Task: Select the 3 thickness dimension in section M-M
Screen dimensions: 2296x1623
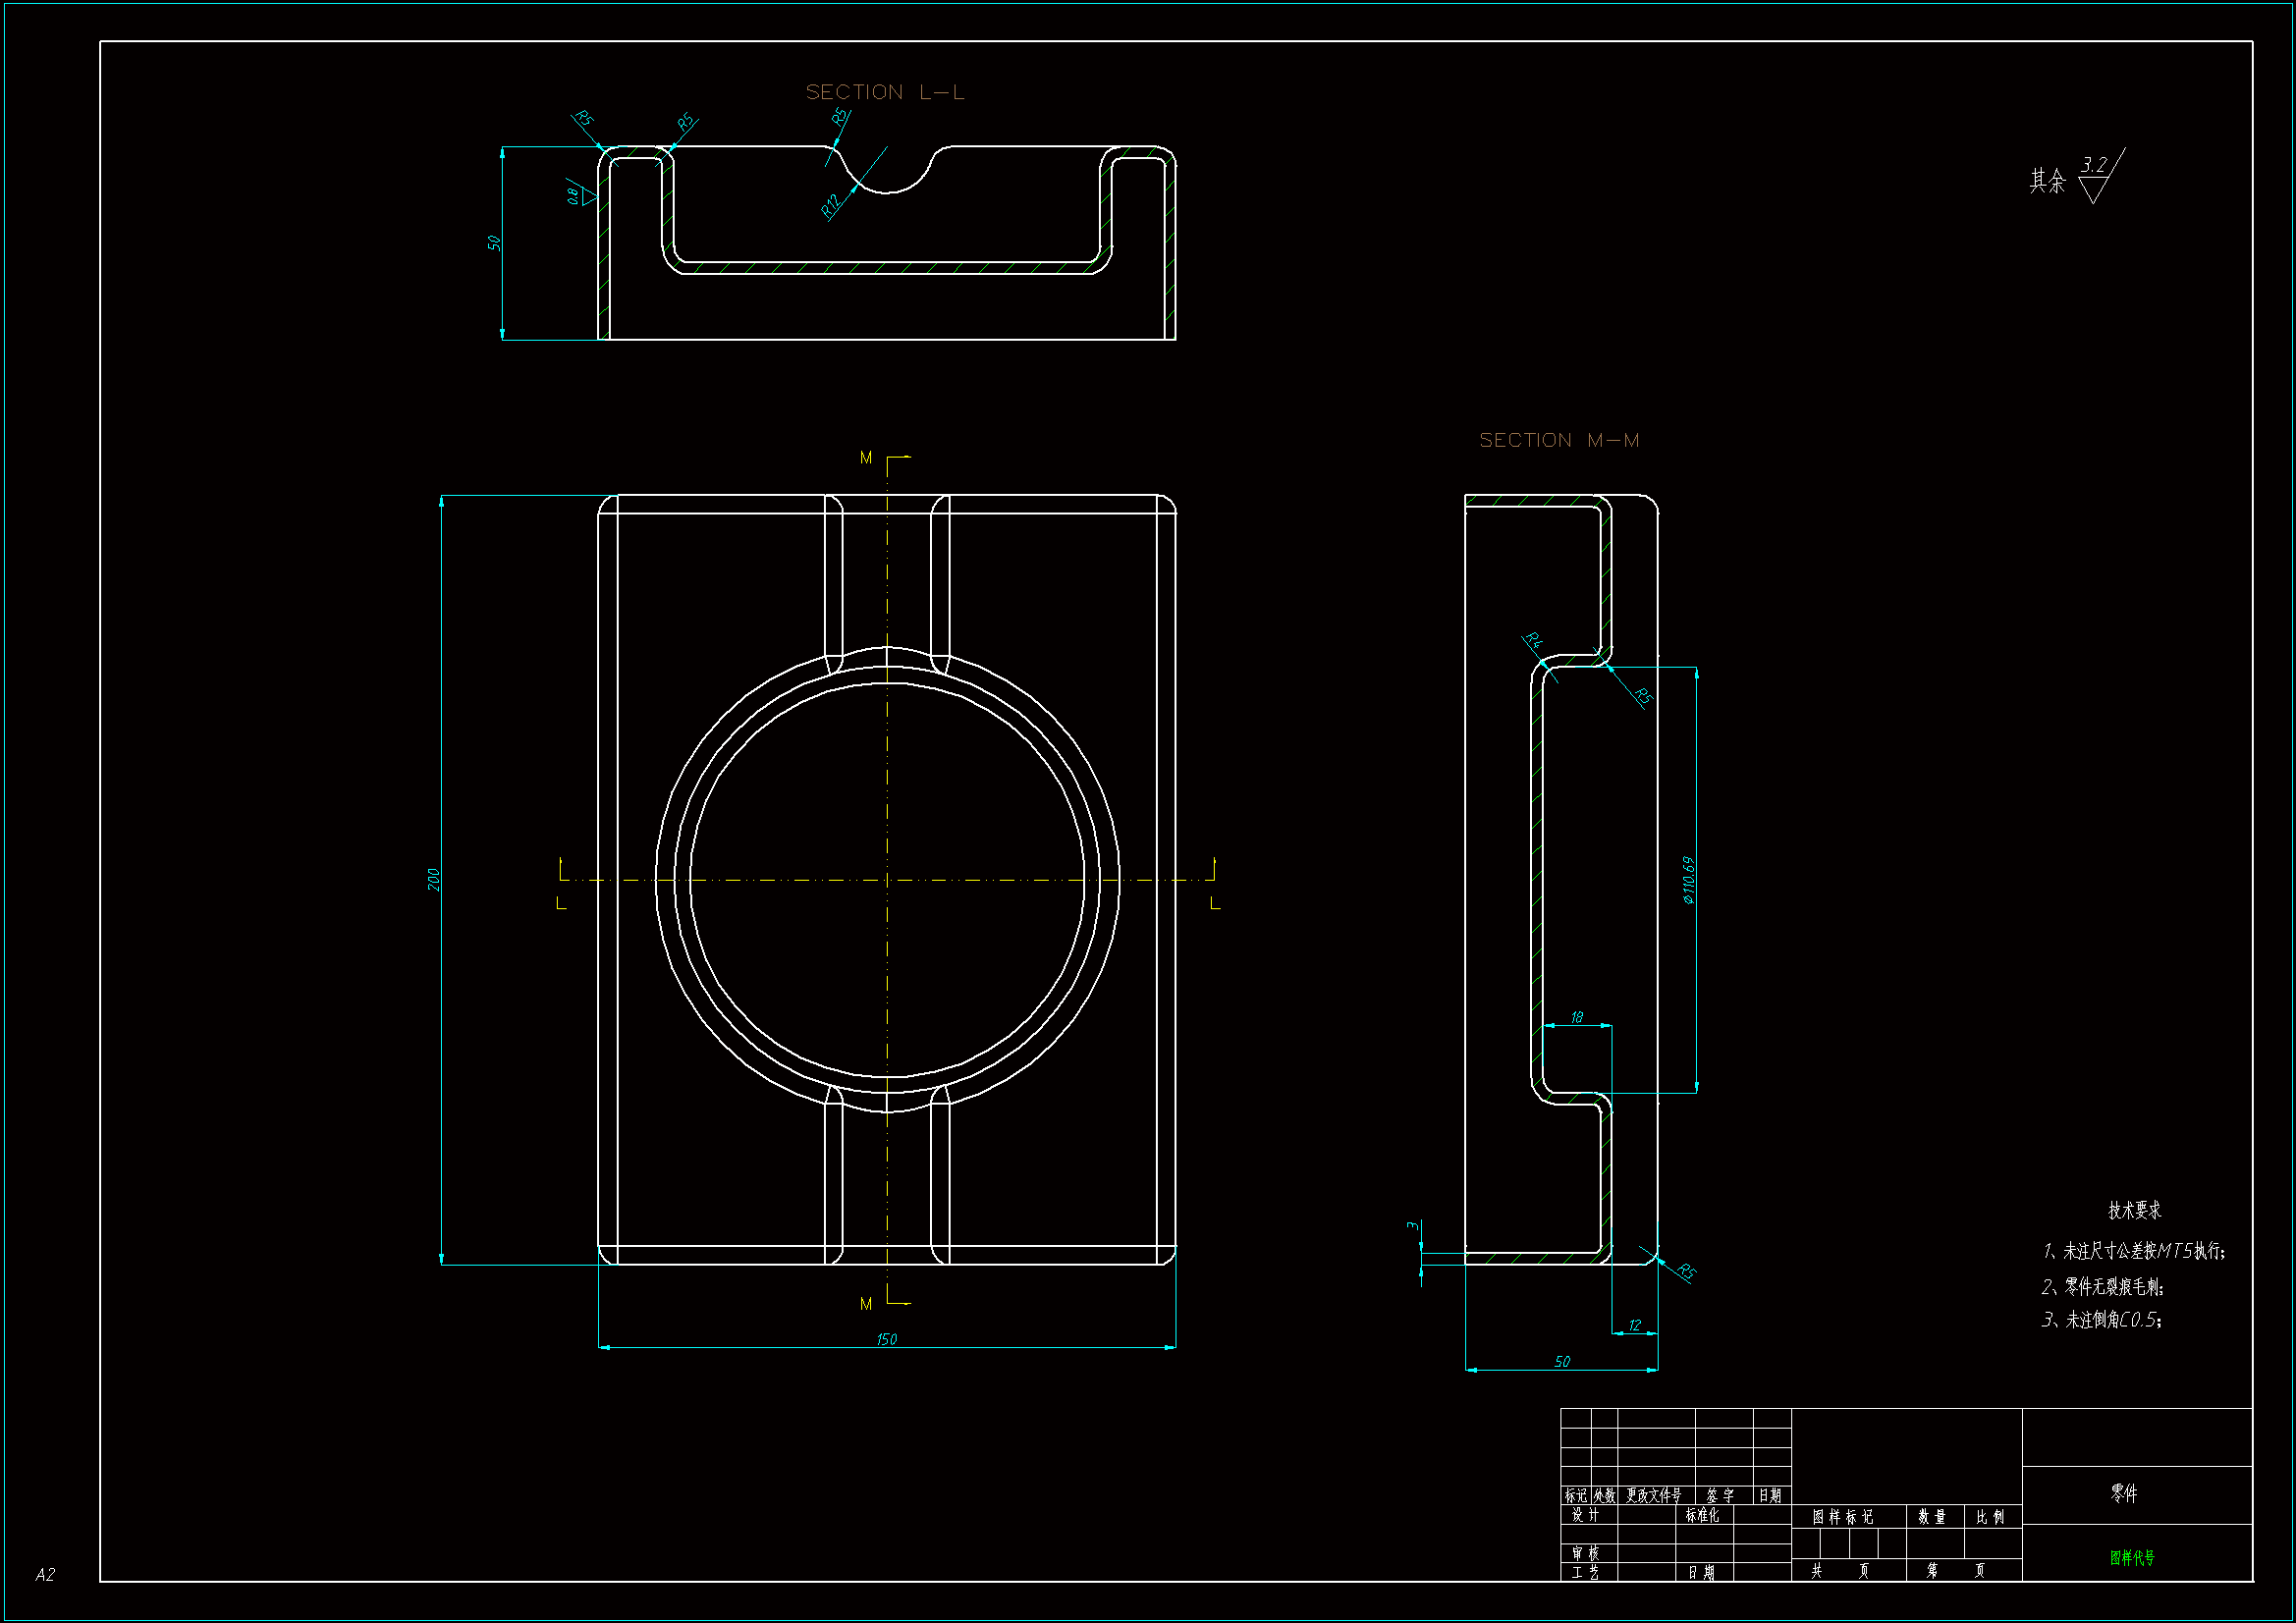Action: [x=1411, y=1225]
